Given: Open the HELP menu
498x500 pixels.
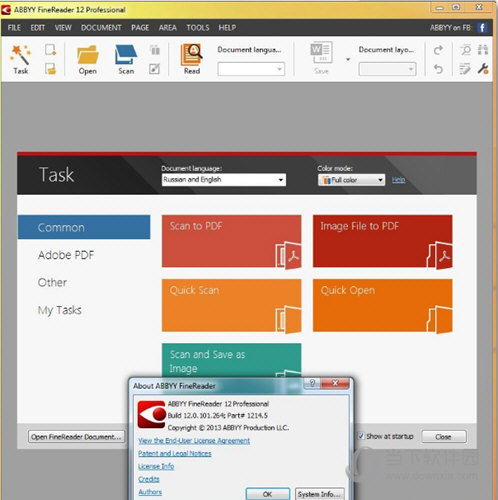Looking at the screenshot, I should 227,28.
